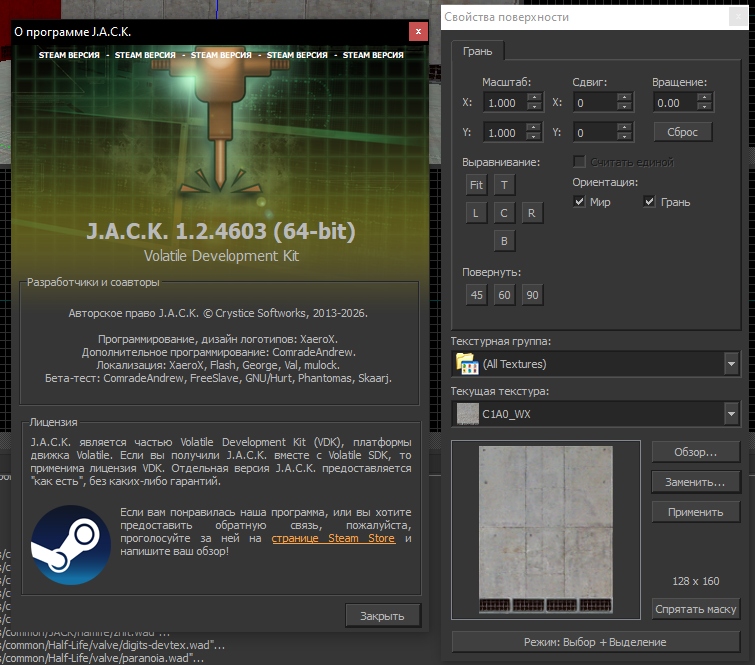Rotate texture by 45 degrees
The width and height of the screenshot is (755, 665).
477,295
